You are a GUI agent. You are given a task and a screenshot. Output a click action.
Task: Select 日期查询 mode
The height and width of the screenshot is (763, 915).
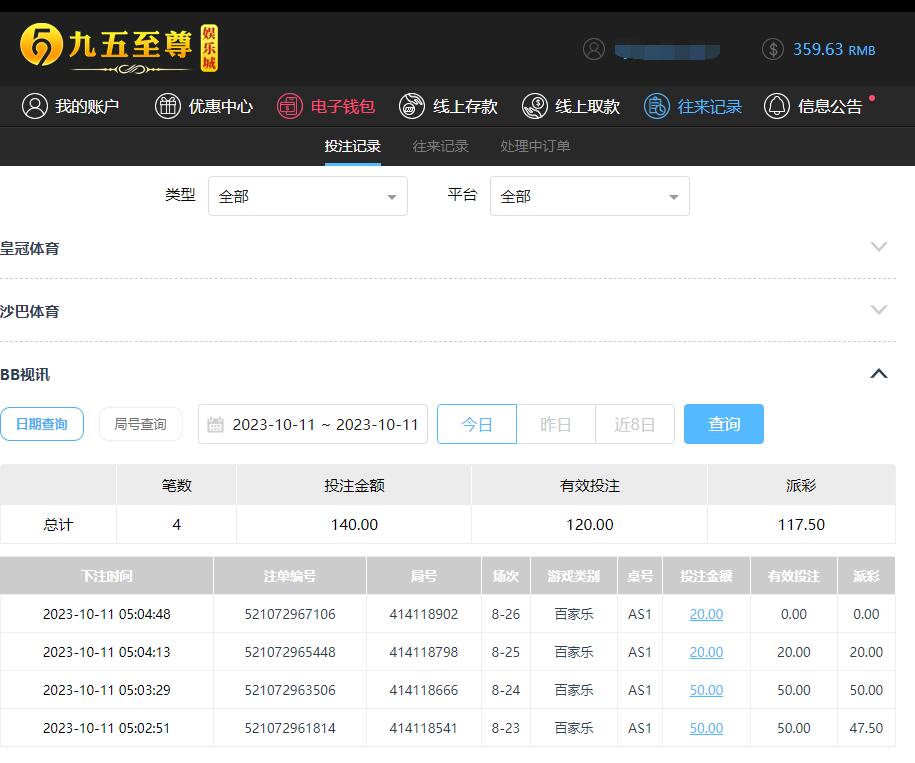[x=42, y=424]
